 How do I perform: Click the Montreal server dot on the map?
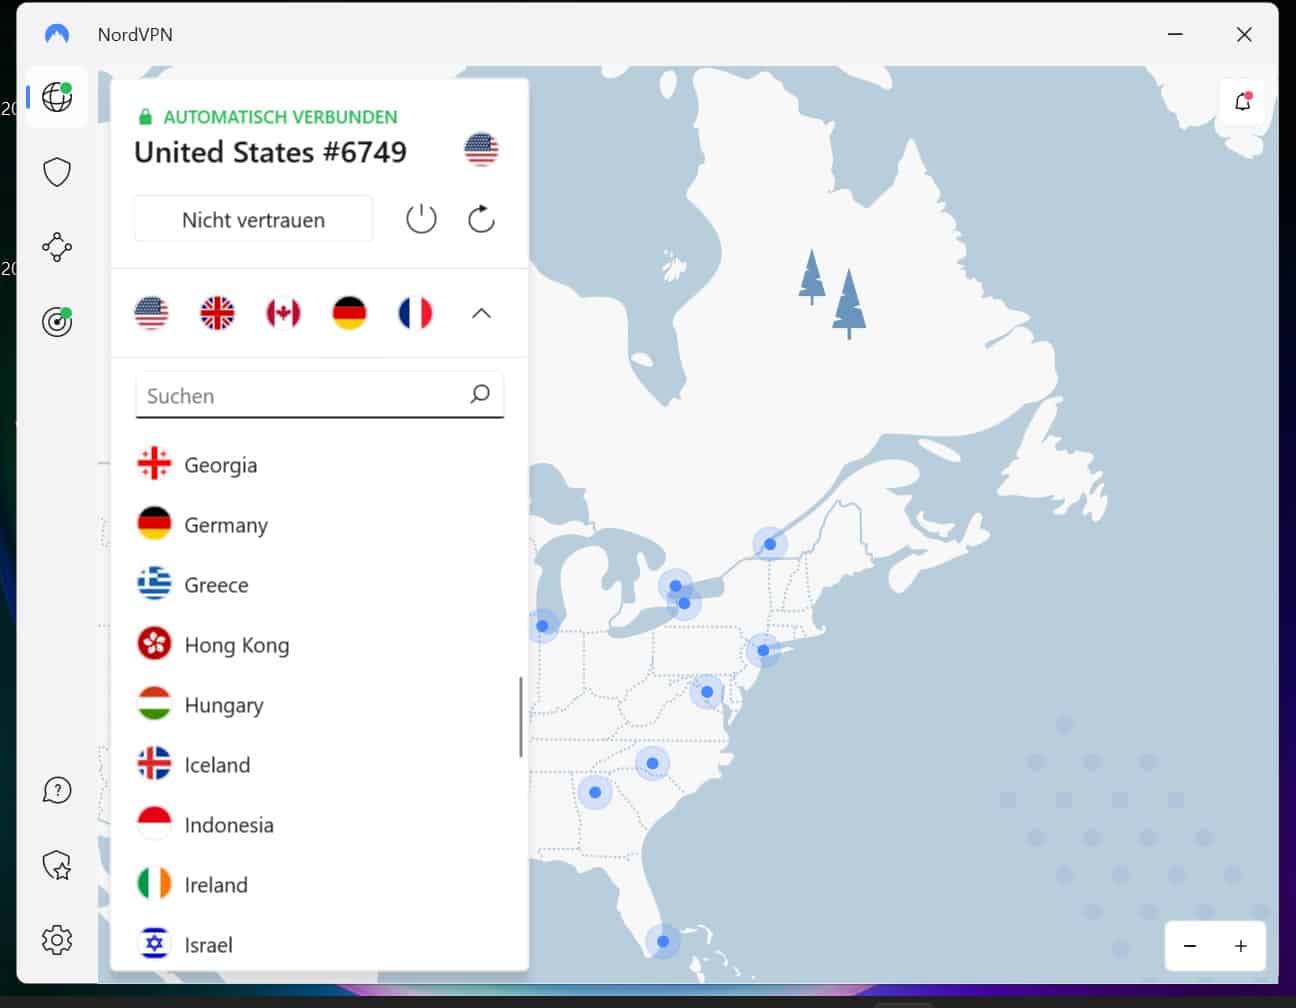770,544
